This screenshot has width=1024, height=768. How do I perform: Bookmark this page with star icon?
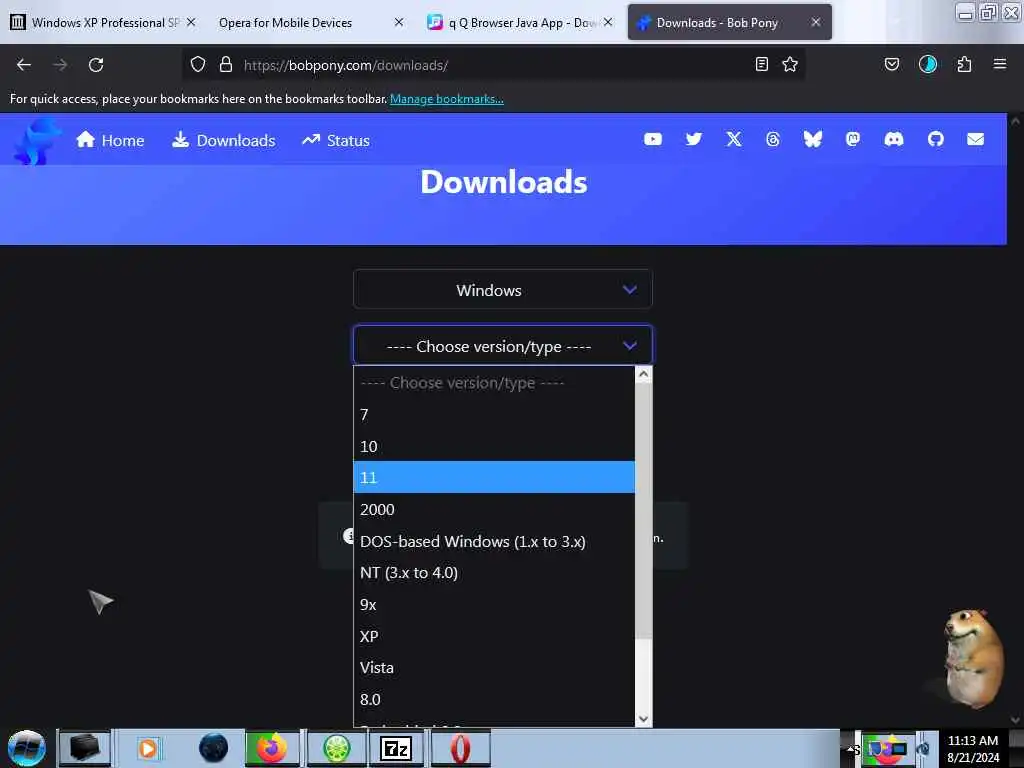[790, 65]
